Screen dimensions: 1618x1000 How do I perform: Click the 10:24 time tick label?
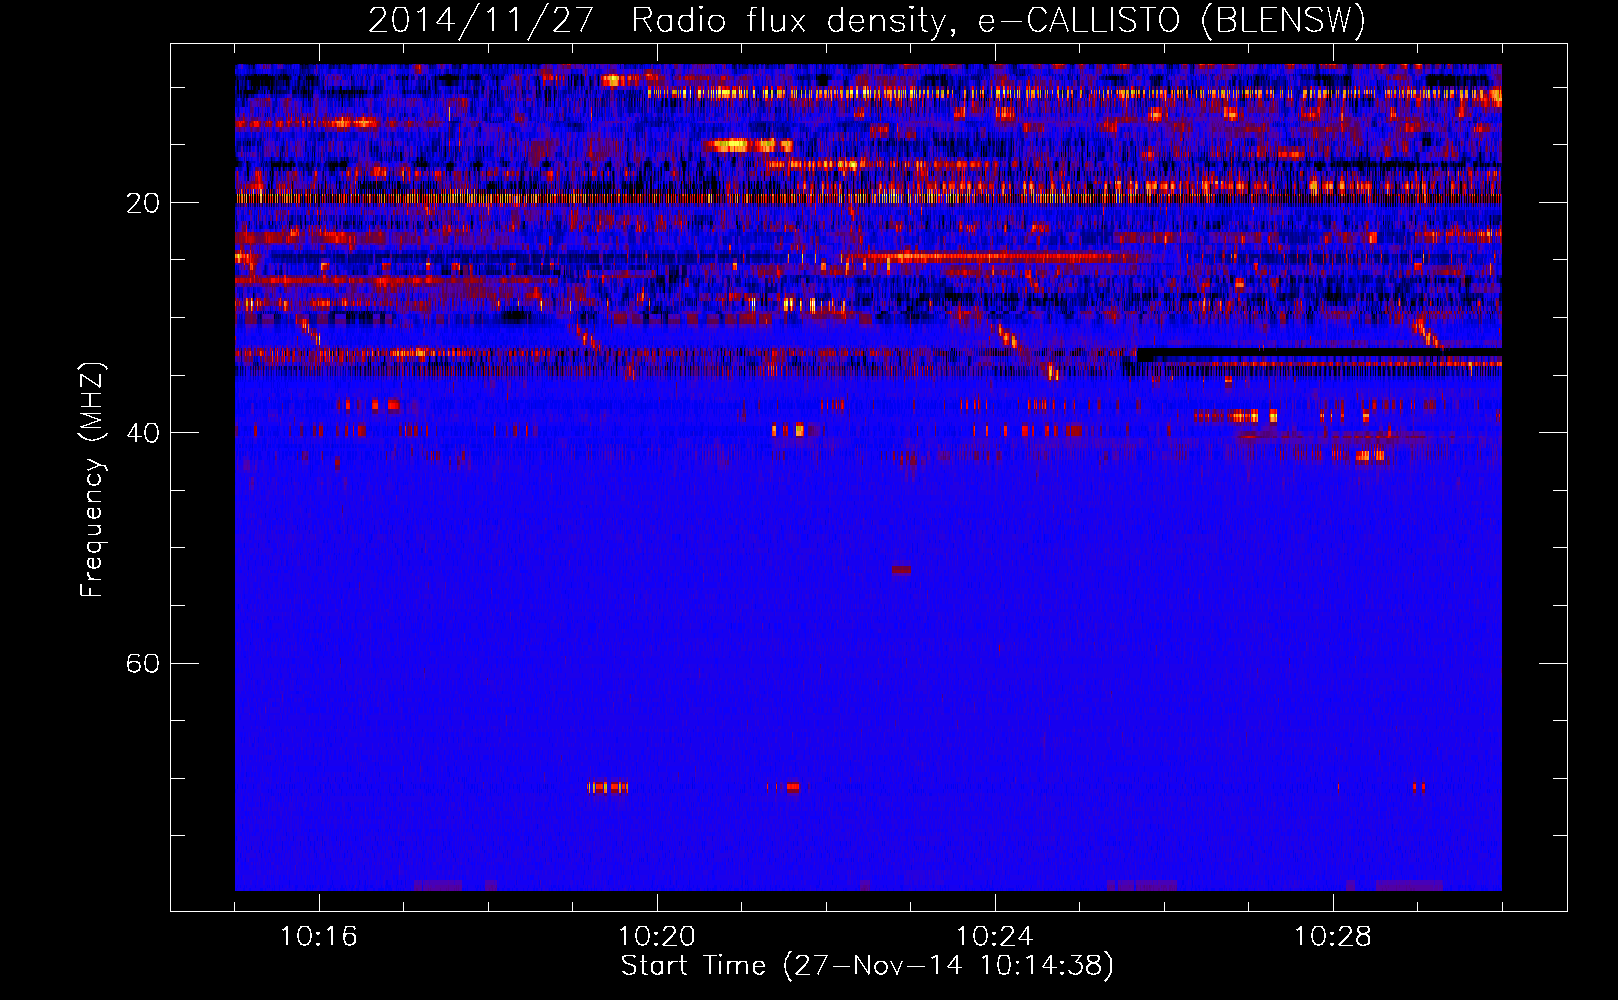[995, 937]
